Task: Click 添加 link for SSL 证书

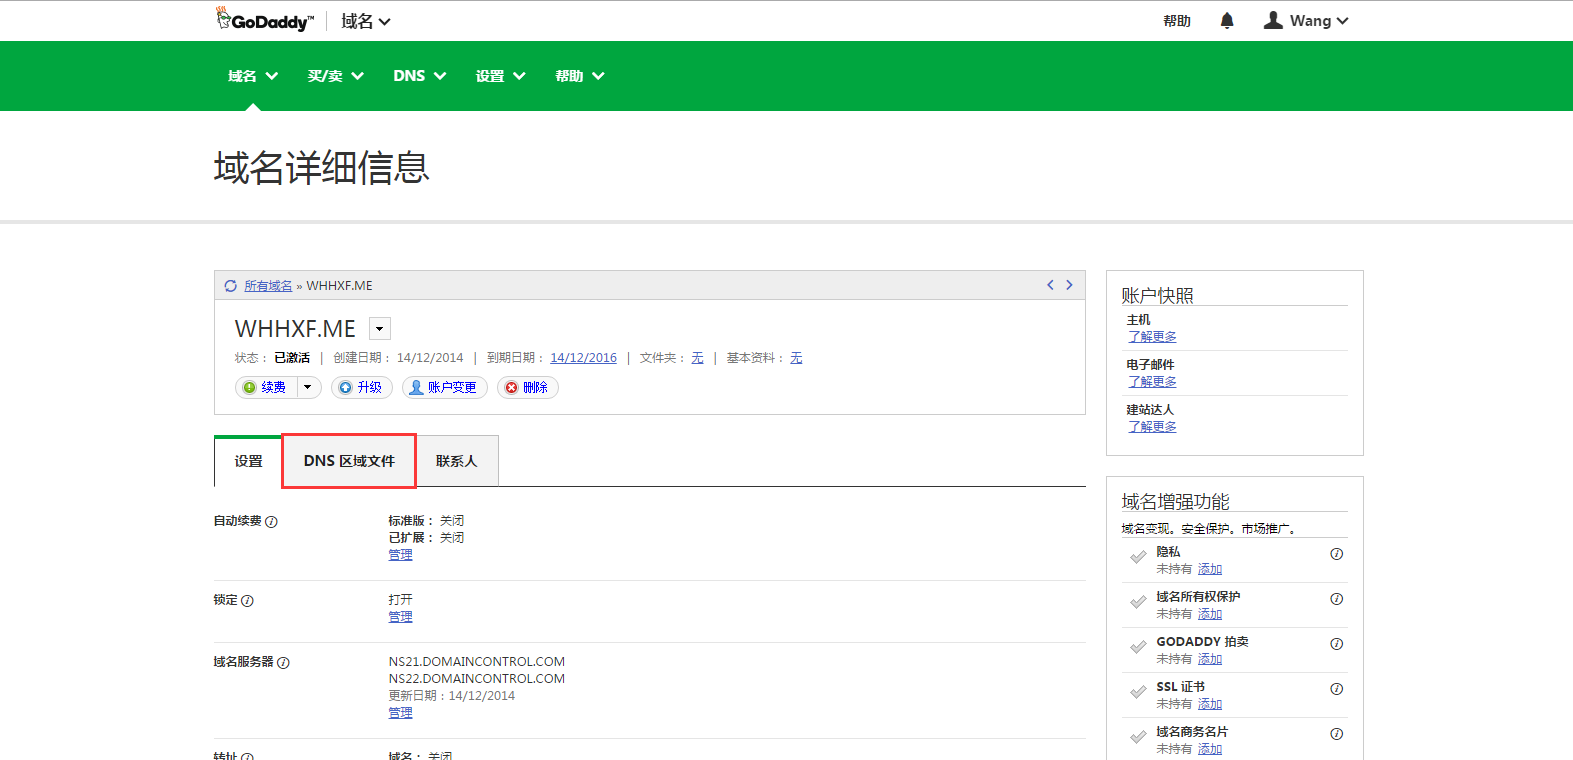Action: (x=1210, y=704)
